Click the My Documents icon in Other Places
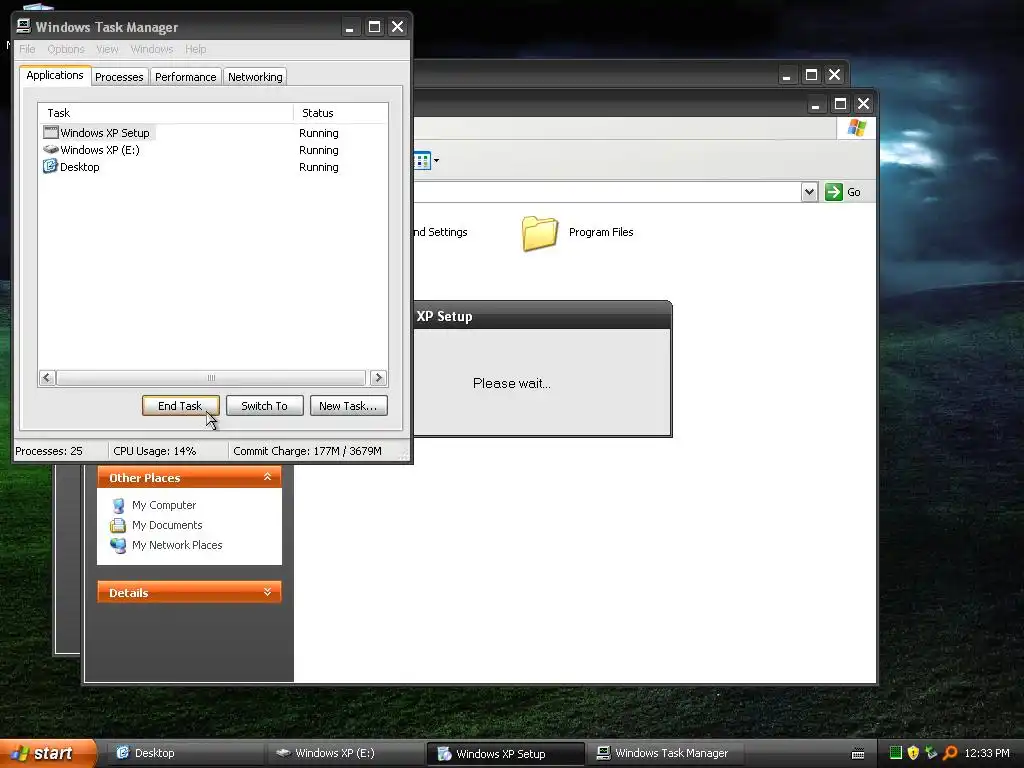The height and width of the screenshot is (768, 1024). pos(118,525)
